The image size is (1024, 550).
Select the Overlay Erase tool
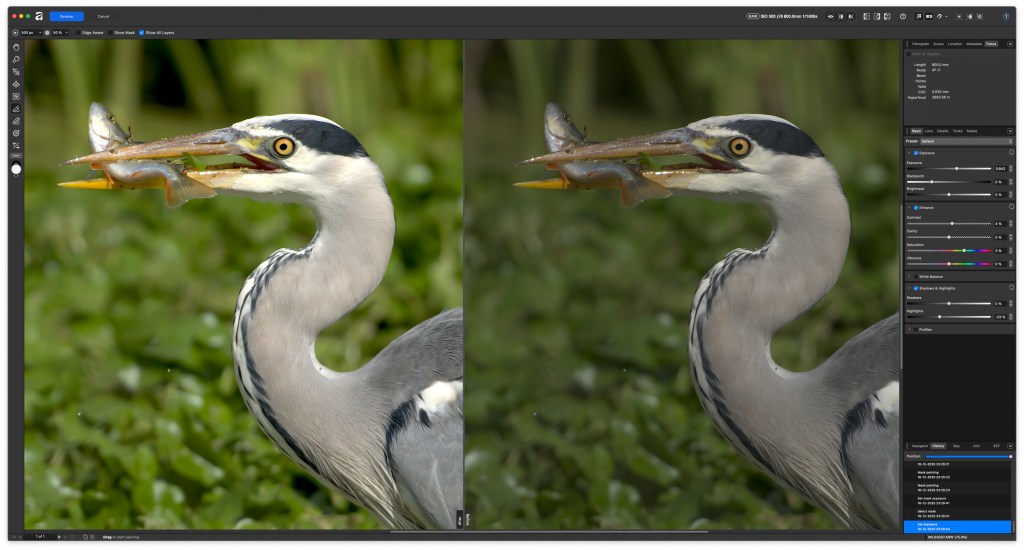pos(16,121)
